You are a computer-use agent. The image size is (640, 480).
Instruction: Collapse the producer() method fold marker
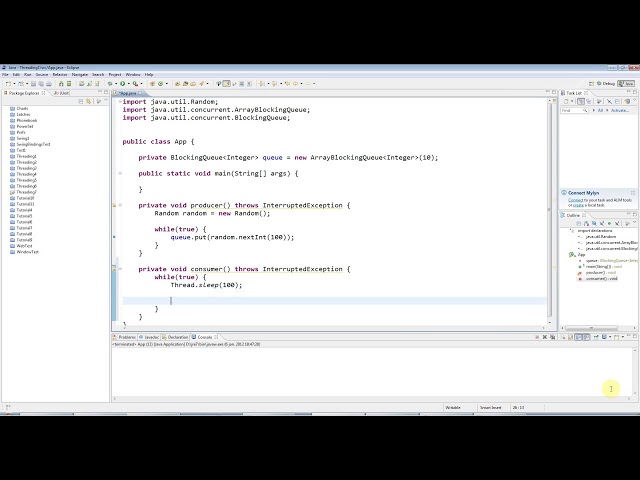click(120, 205)
